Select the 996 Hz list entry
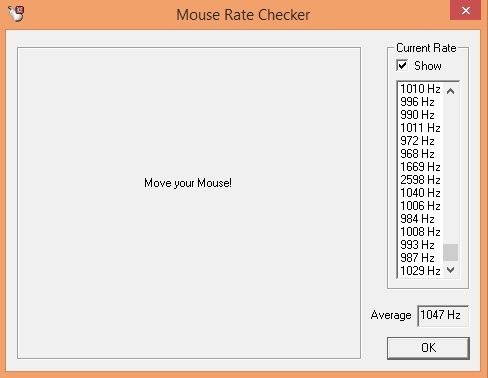This screenshot has width=488, height=378. pos(420,102)
